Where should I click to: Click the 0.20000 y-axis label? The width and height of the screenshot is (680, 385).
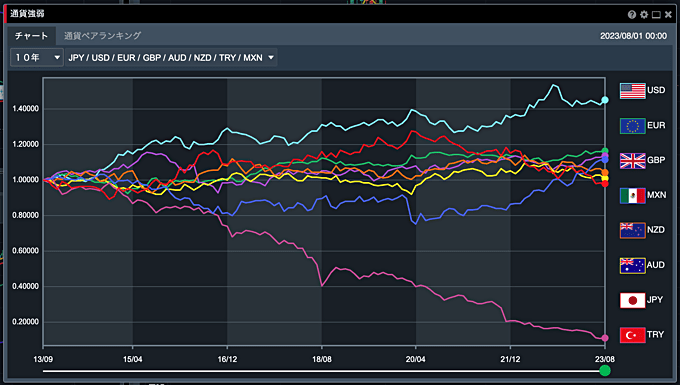(26, 322)
